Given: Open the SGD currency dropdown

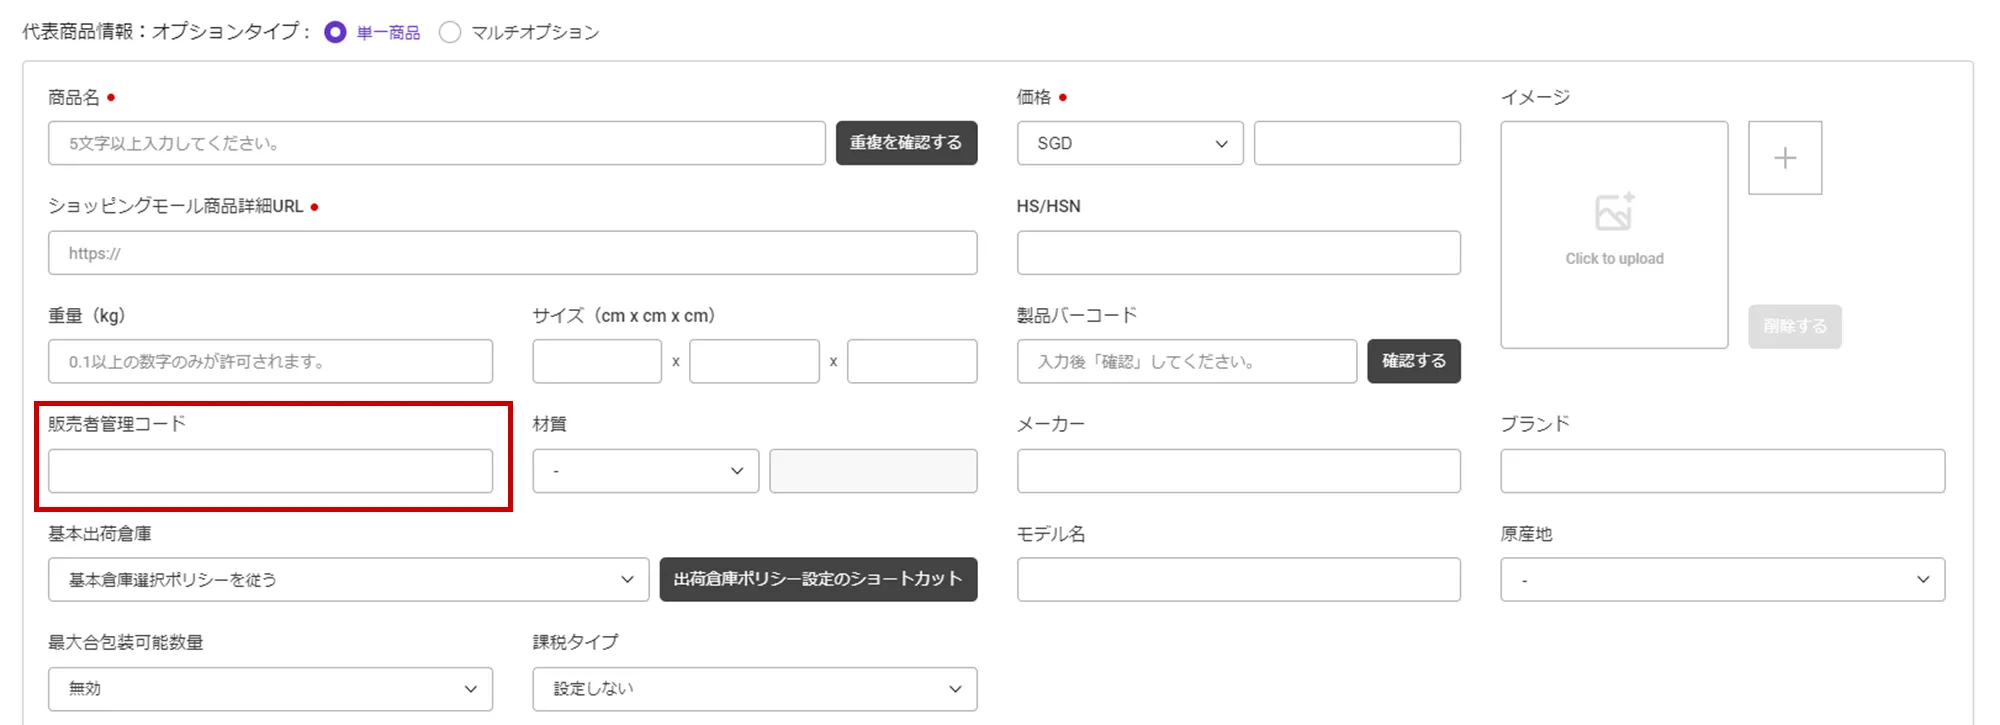Looking at the screenshot, I should coord(1130,143).
